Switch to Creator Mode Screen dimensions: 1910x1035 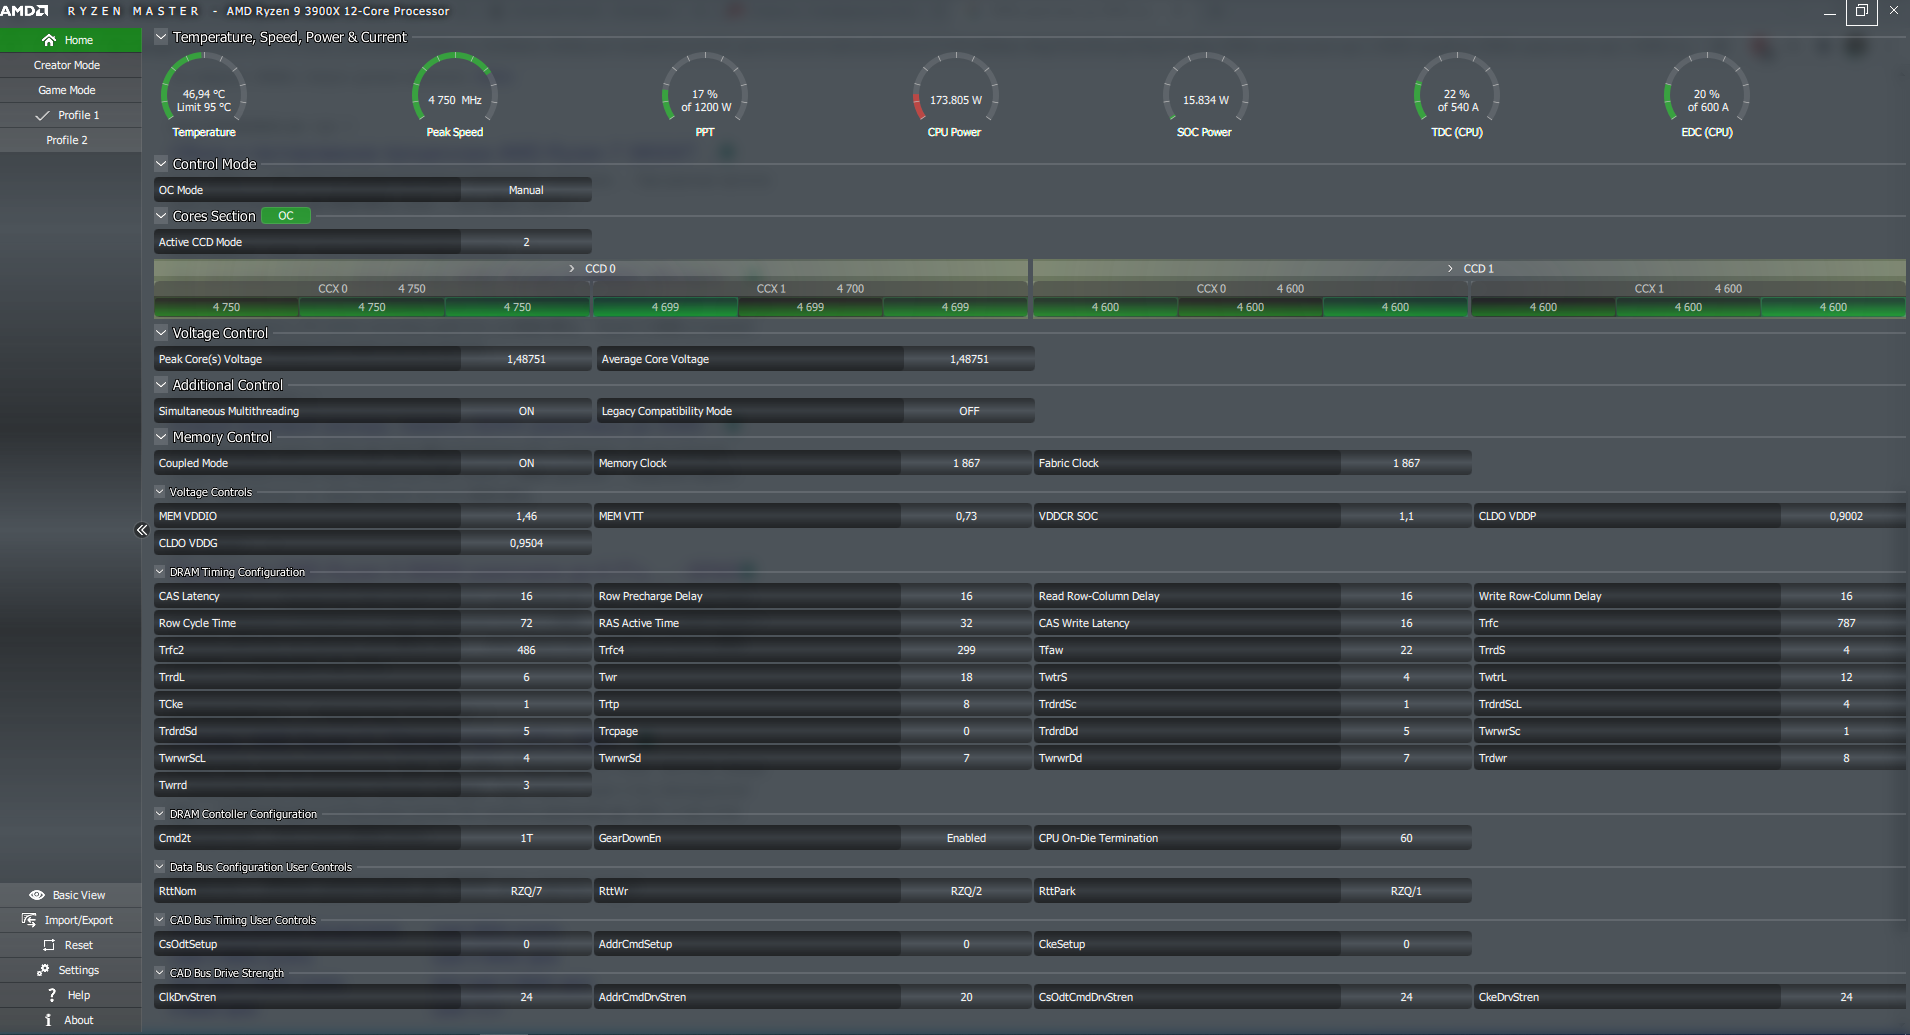coord(71,65)
